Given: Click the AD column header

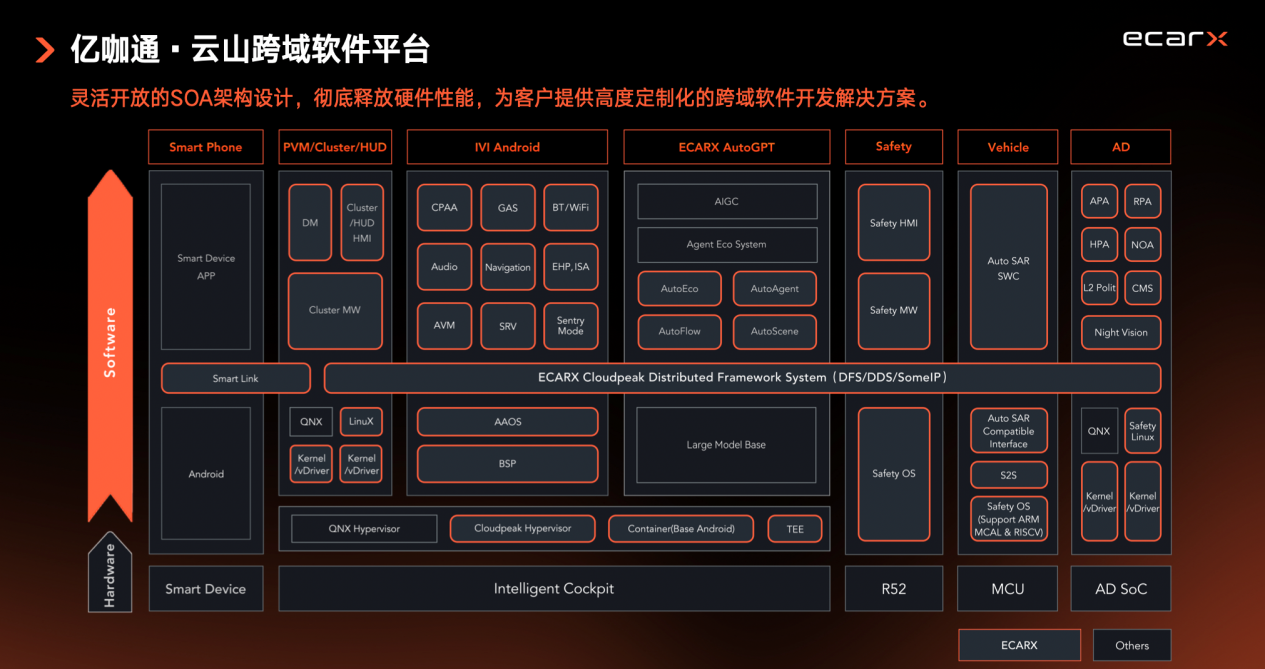Looking at the screenshot, I should pos(1121,147).
